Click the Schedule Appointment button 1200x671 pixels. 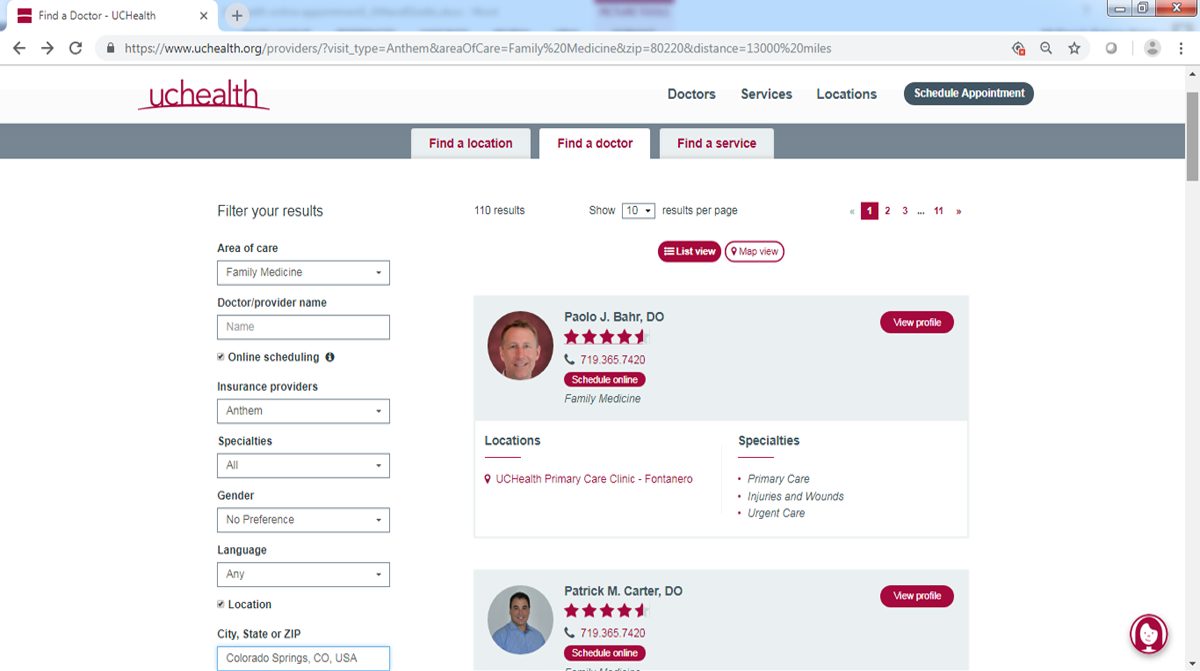(x=969, y=93)
